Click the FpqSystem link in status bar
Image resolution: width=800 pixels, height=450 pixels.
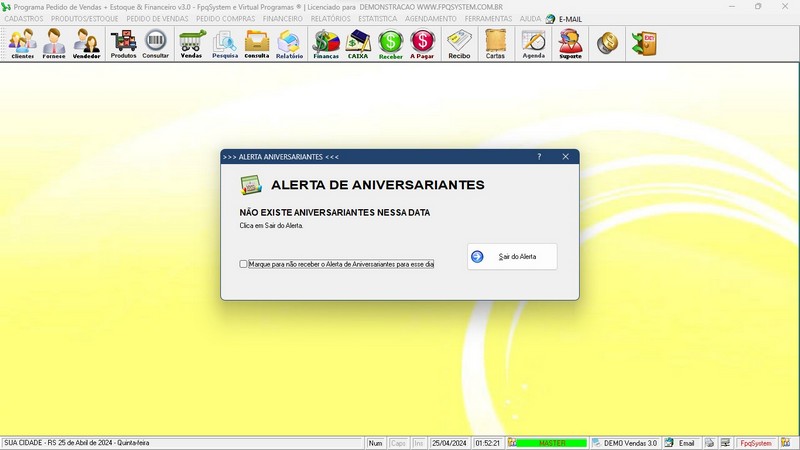756,443
